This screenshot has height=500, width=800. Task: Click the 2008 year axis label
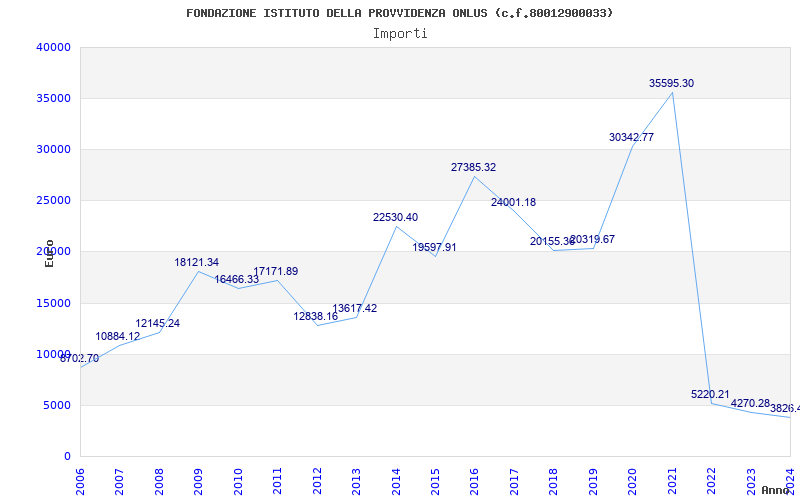pyautogui.click(x=159, y=482)
